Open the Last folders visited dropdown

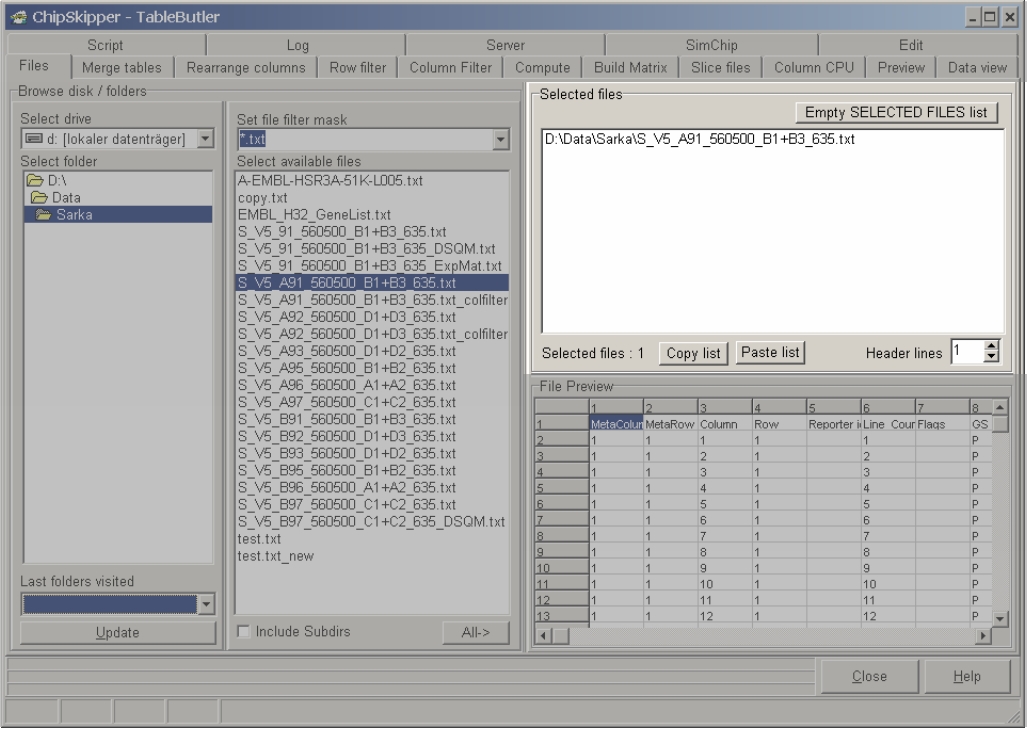(x=206, y=603)
